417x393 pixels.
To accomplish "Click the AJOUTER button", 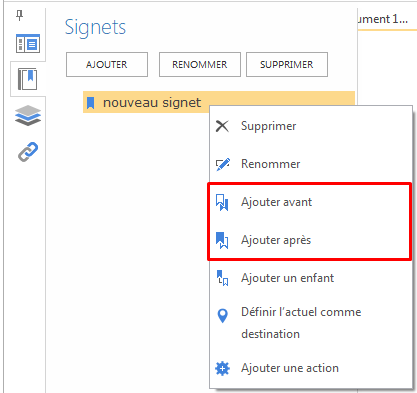I will 107,64.
